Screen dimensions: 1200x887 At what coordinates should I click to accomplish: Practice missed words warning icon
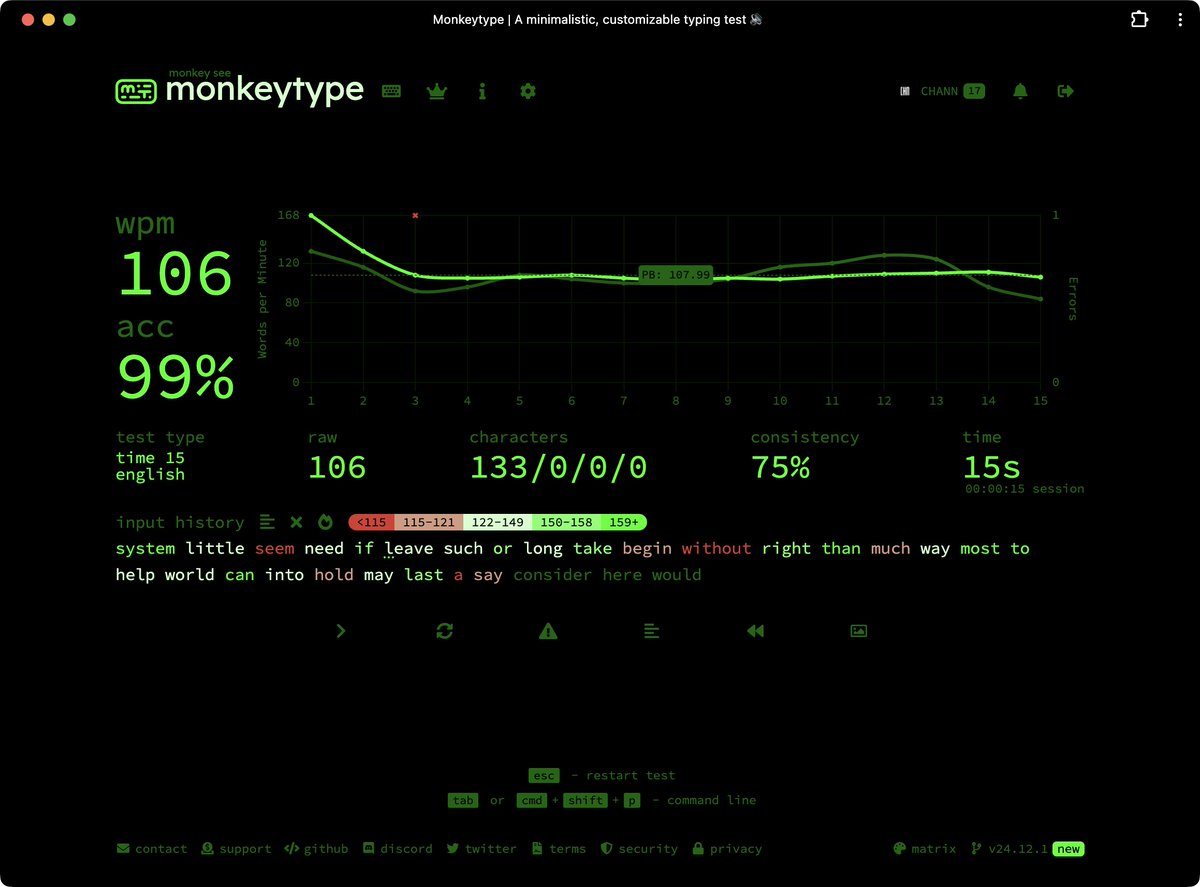(x=548, y=631)
